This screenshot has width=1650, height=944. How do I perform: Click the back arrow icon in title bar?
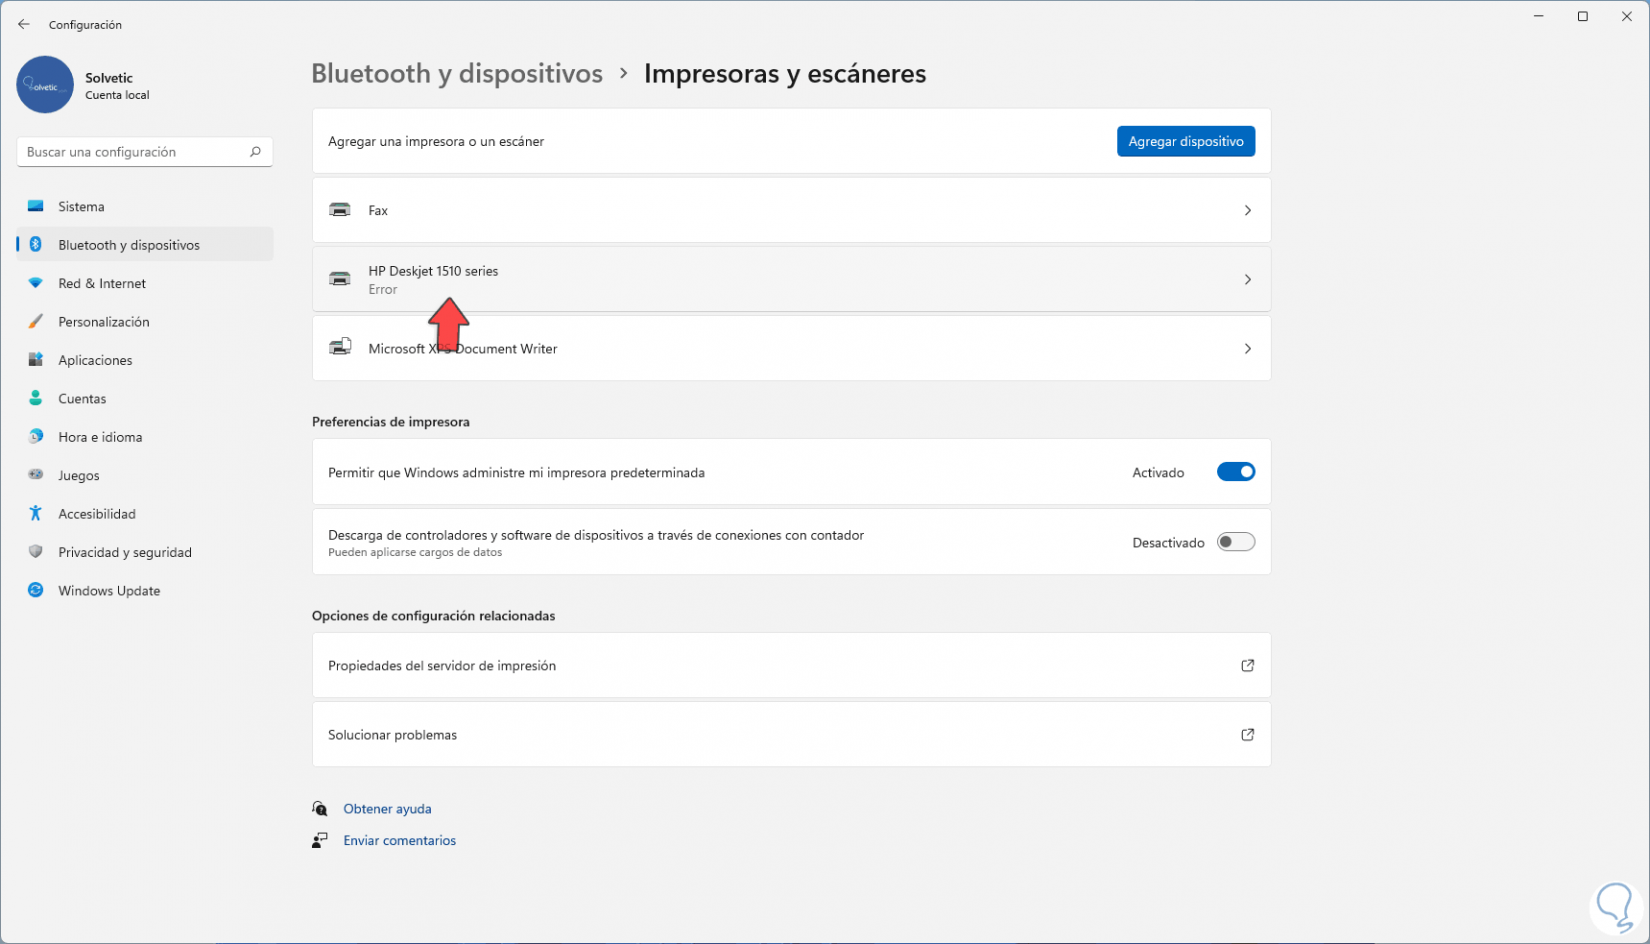click(x=24, y=24)
